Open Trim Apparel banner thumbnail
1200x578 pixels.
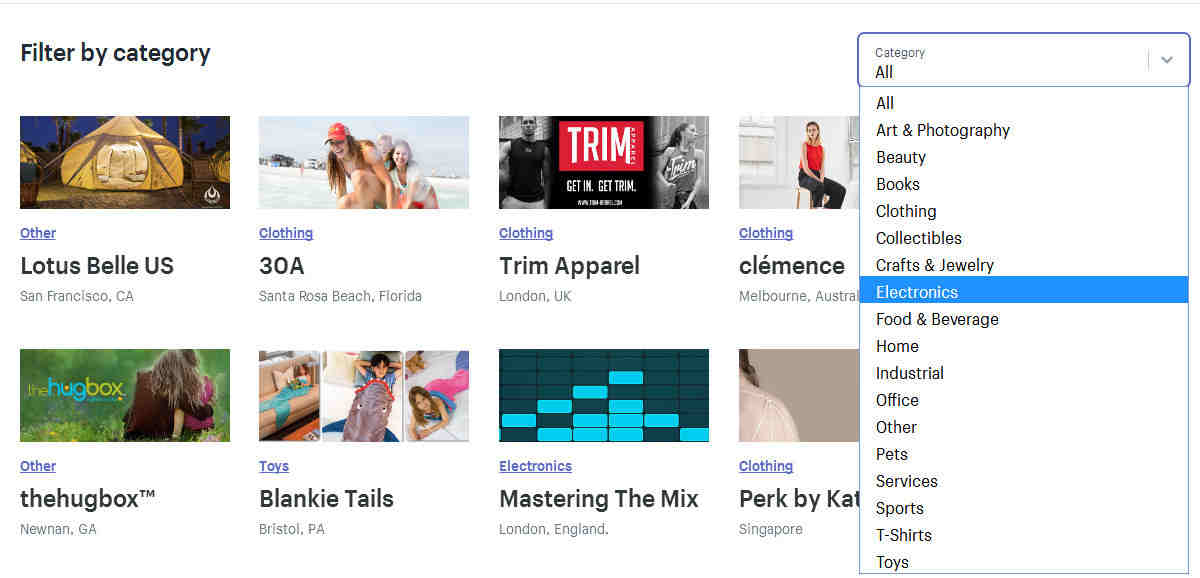pos(604,162)
